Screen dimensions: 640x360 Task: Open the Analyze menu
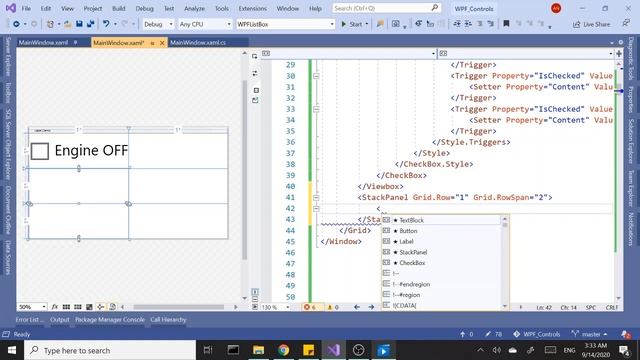pos(194,8)
